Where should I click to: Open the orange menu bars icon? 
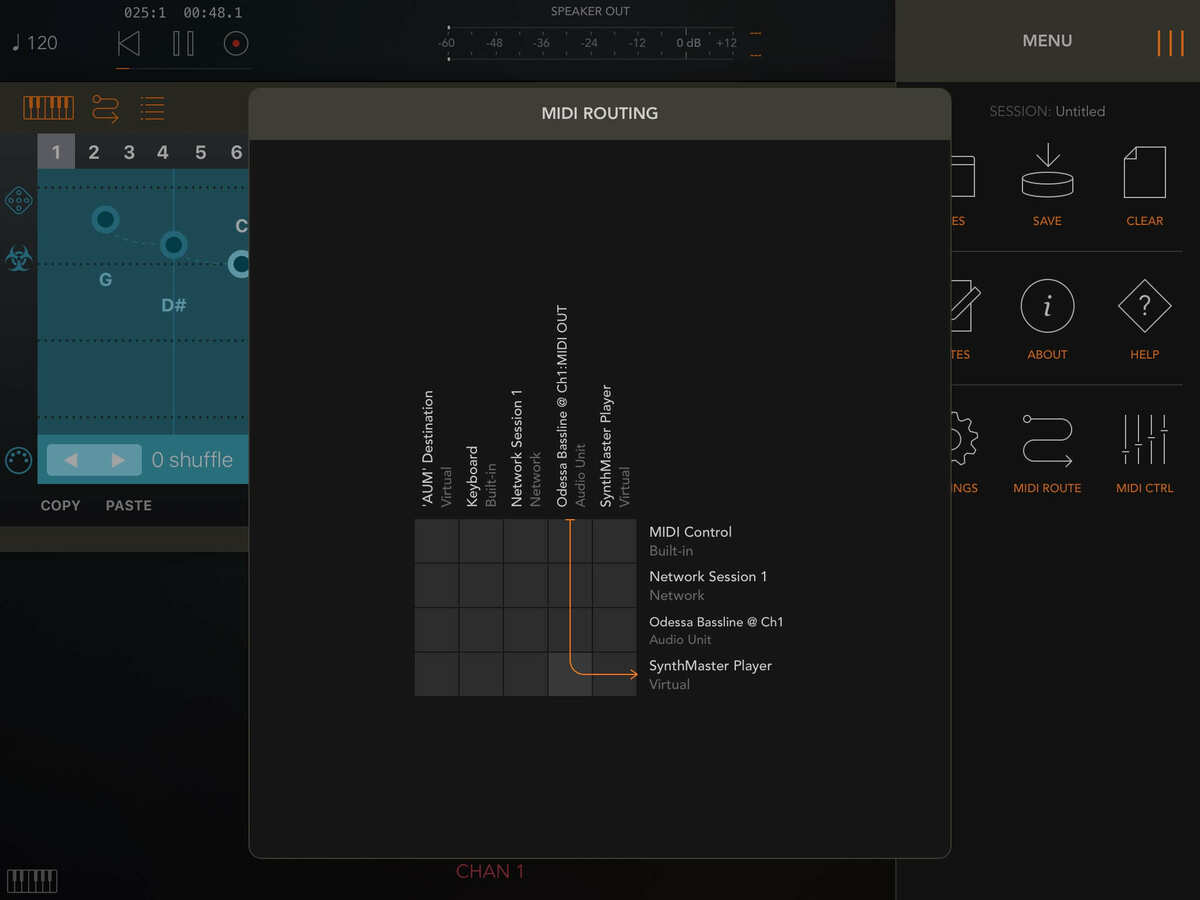pos(1170,43)
